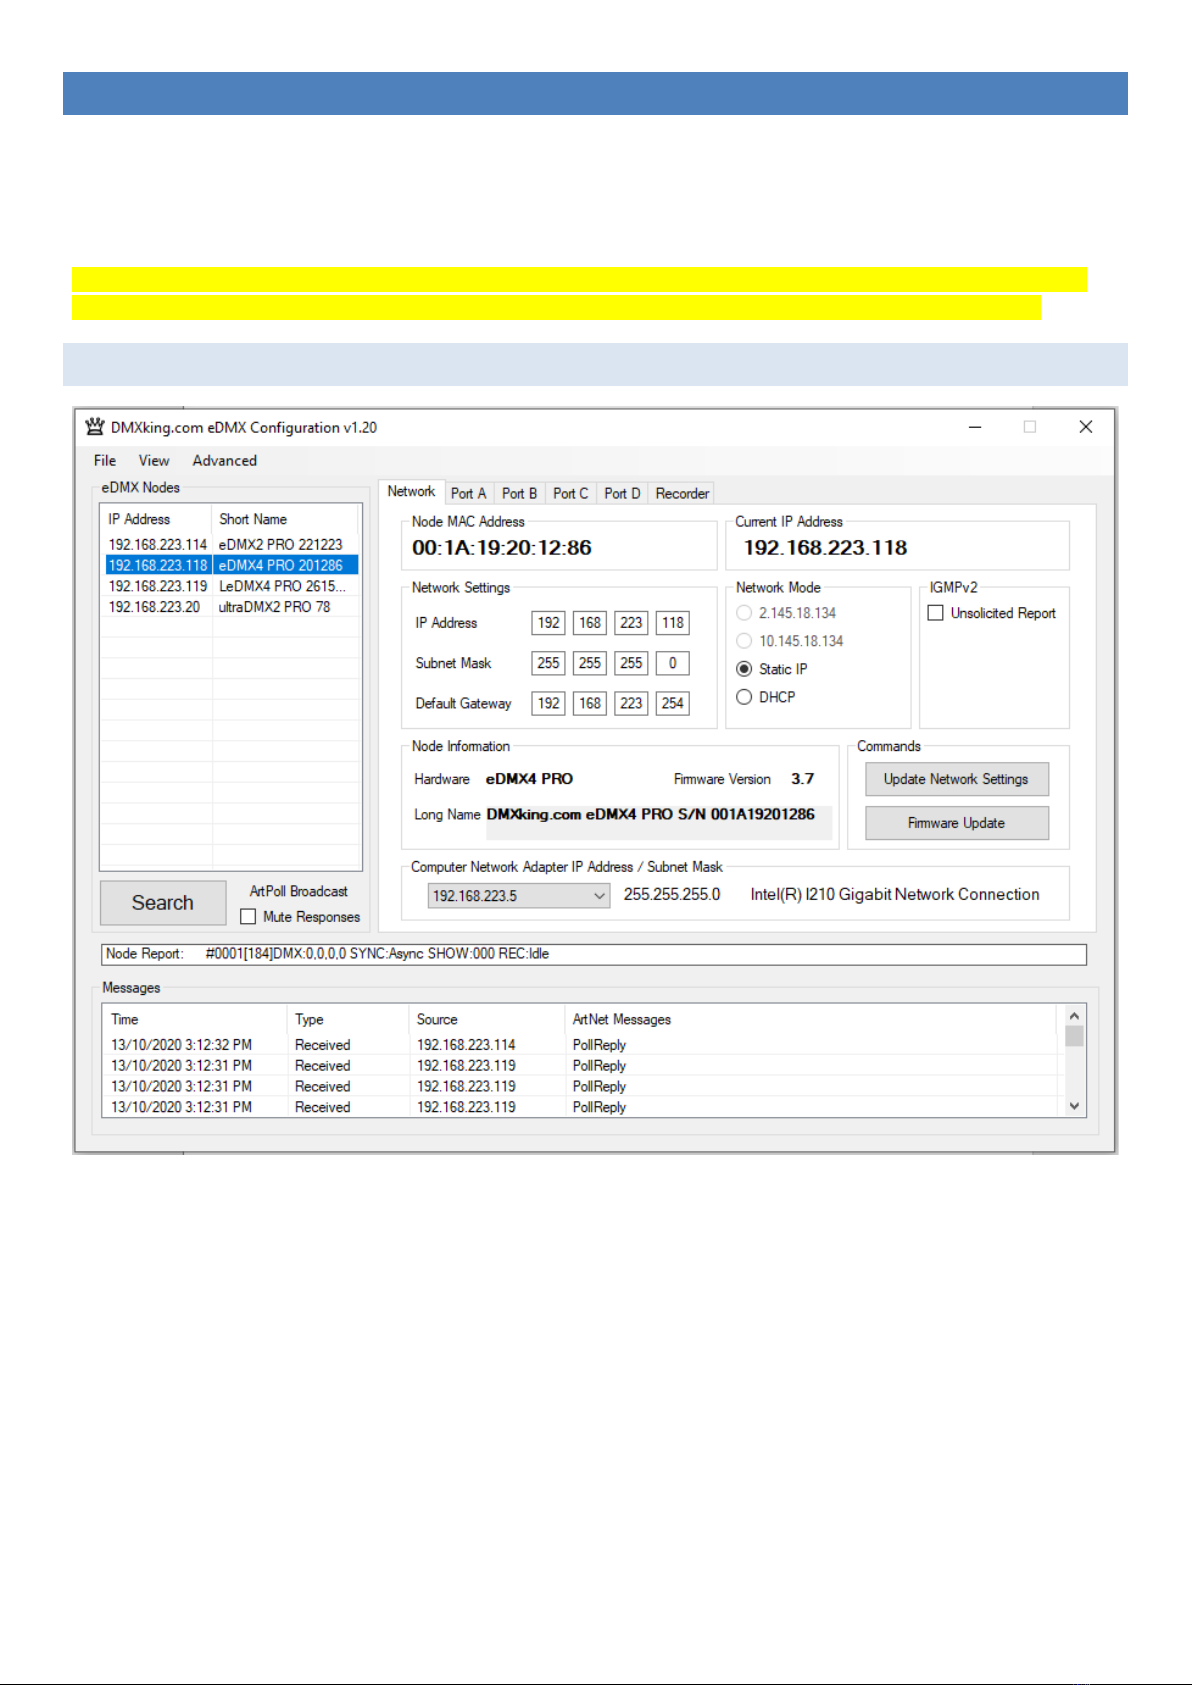Click the ArtNet Messages column header
1192x1685 pixels.
pos(810,1019)
